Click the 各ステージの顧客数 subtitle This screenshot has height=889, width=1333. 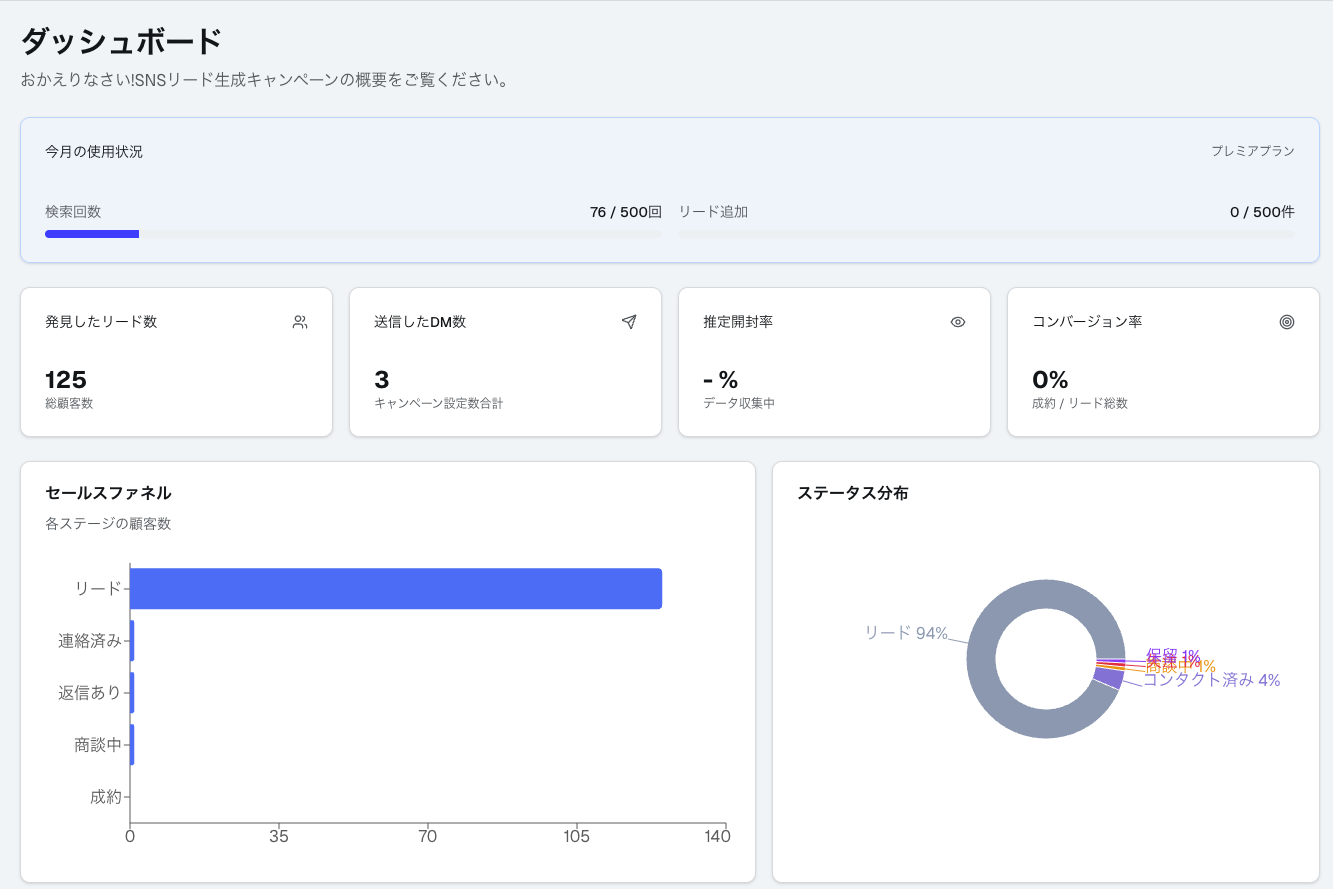point(108,523)
